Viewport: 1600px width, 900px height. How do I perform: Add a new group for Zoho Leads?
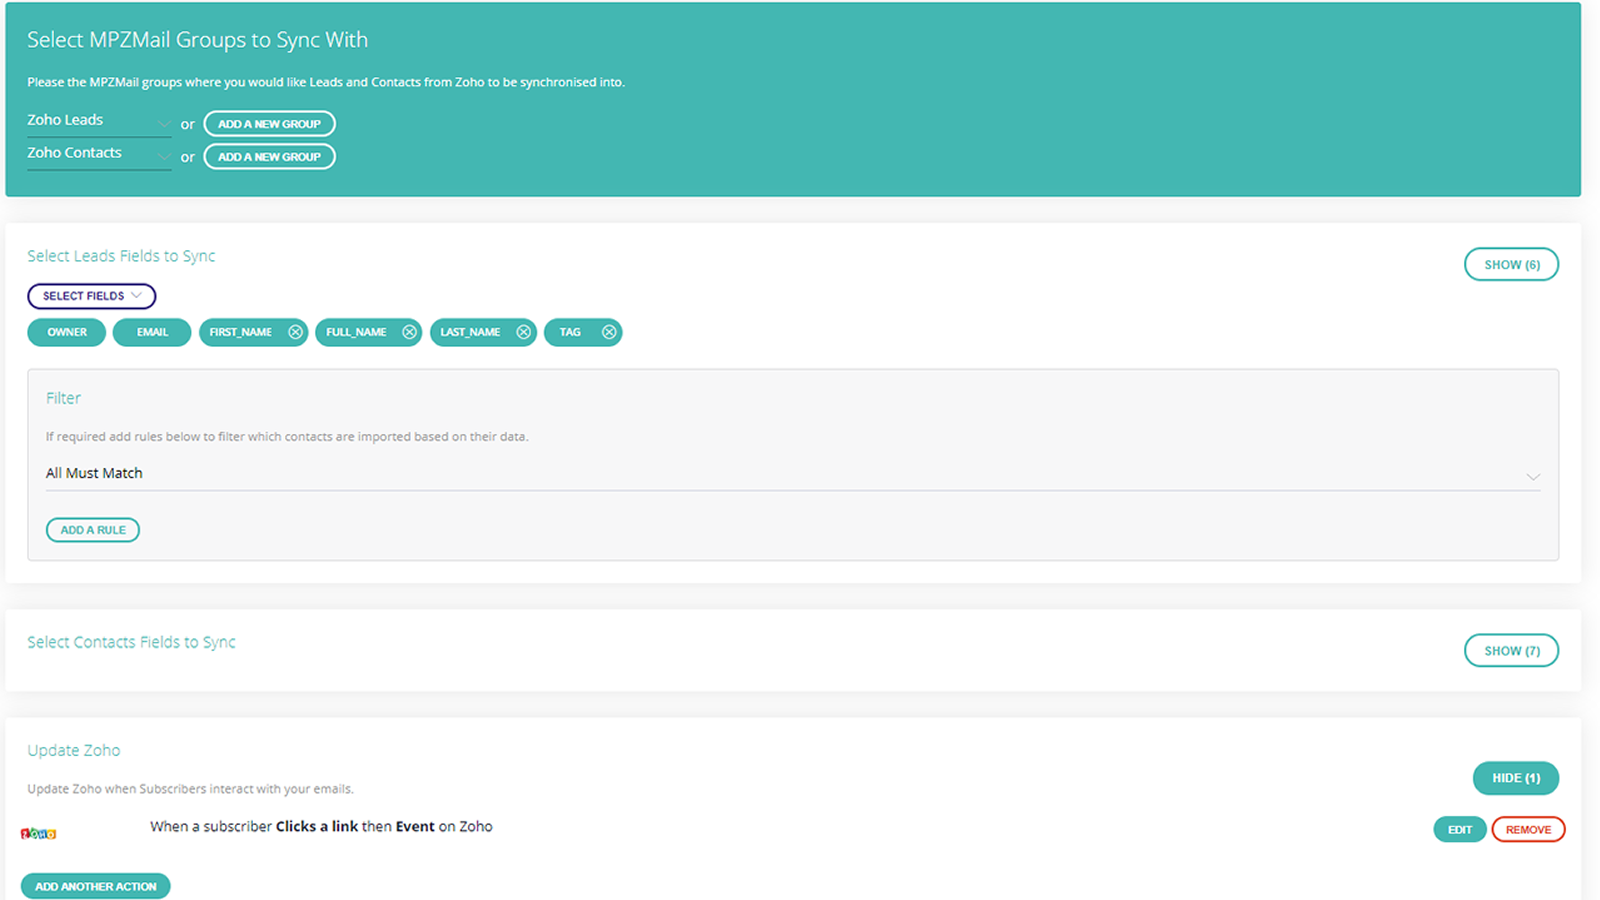[269, 124]
